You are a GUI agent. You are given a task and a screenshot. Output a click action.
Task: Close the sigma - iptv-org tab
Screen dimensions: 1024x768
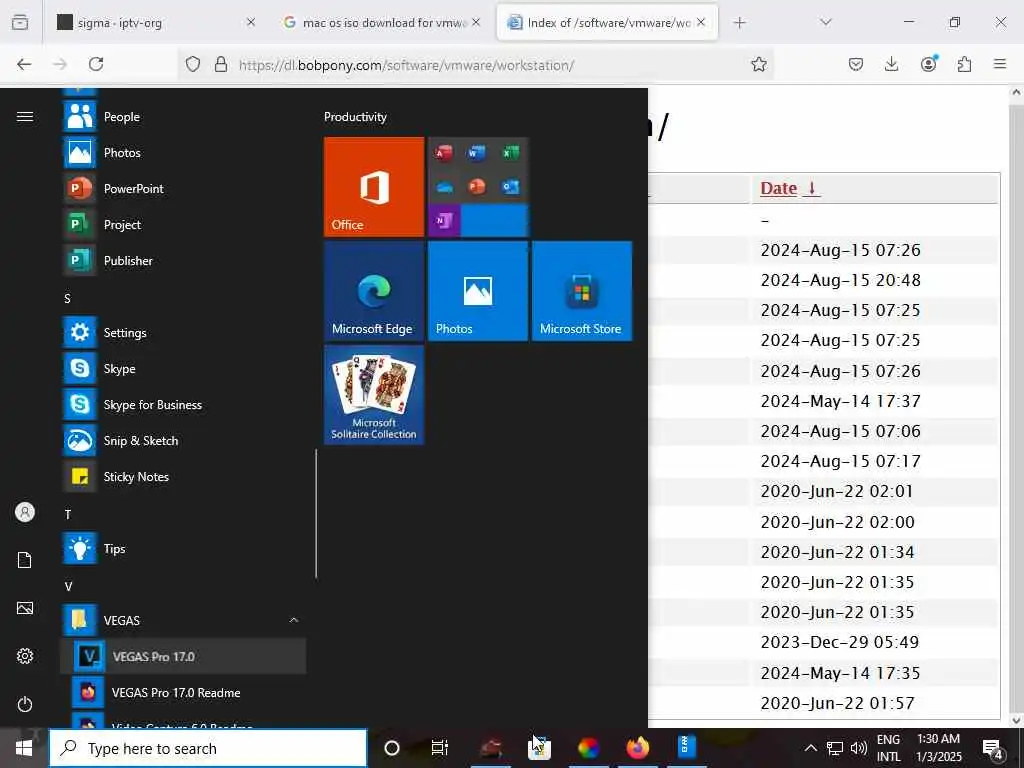251,22
